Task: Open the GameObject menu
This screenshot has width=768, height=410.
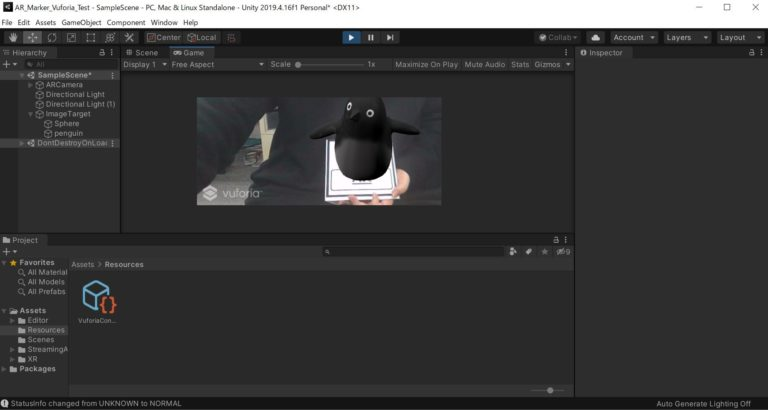Action: point(81,23)
